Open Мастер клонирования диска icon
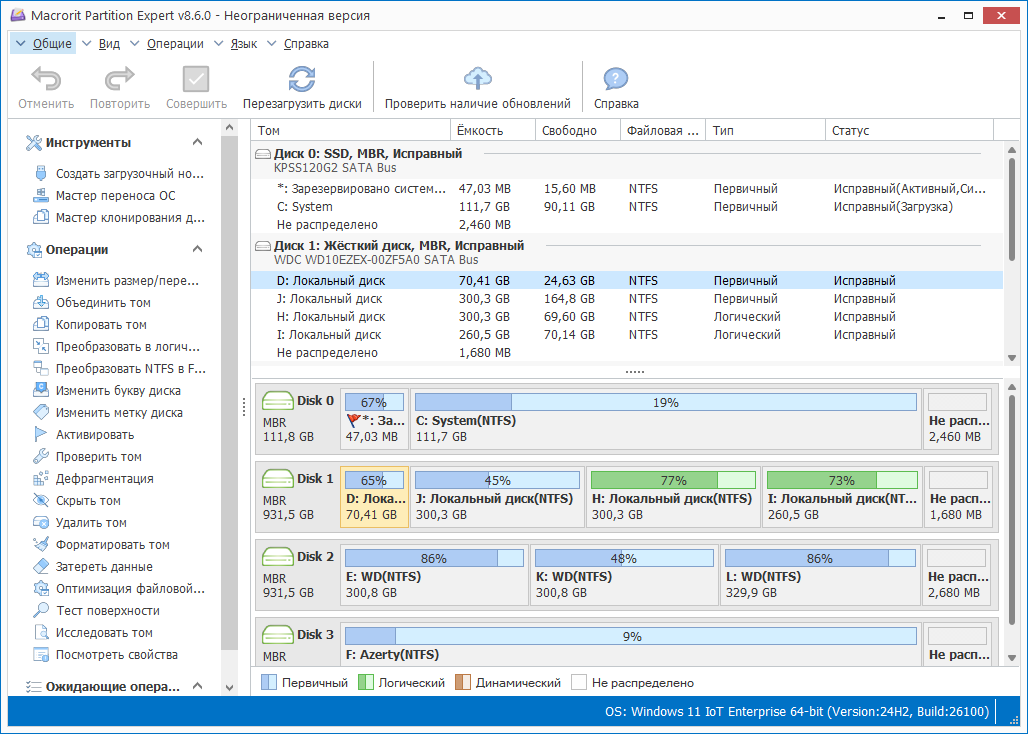 pos(41,218)
